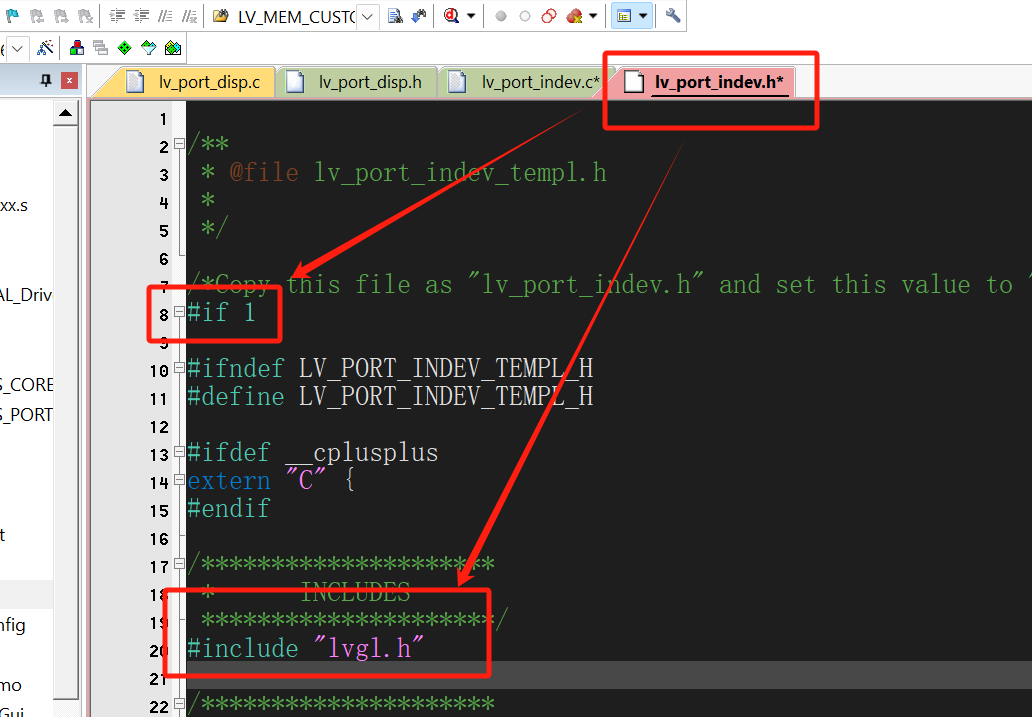
Task: Click the insert breakpoint grey circle button
Action: (x=501, y=16)
